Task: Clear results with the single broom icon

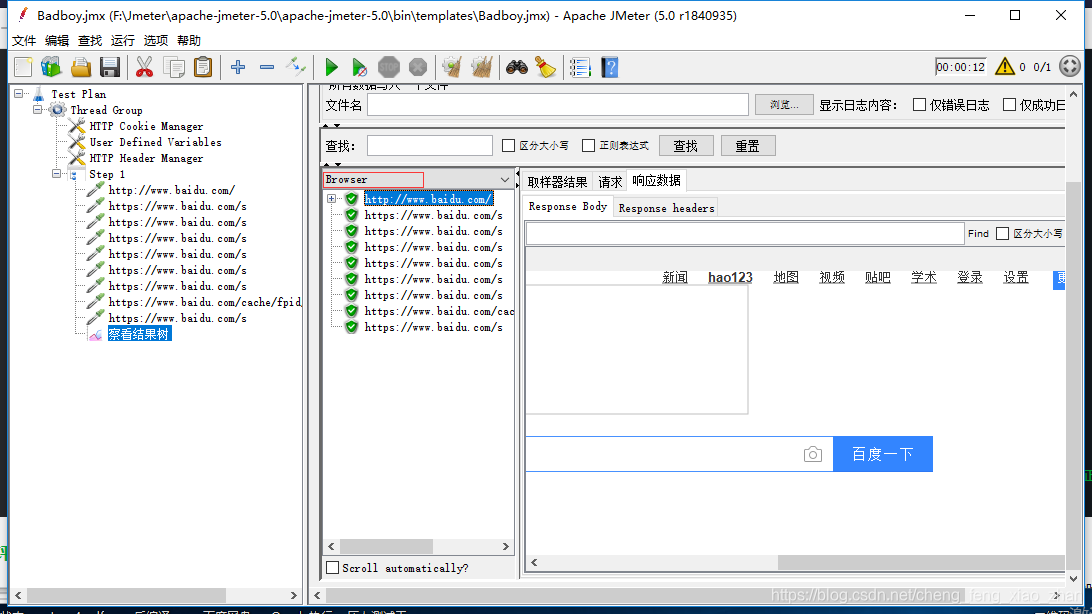Action: (x=452, y=68)
